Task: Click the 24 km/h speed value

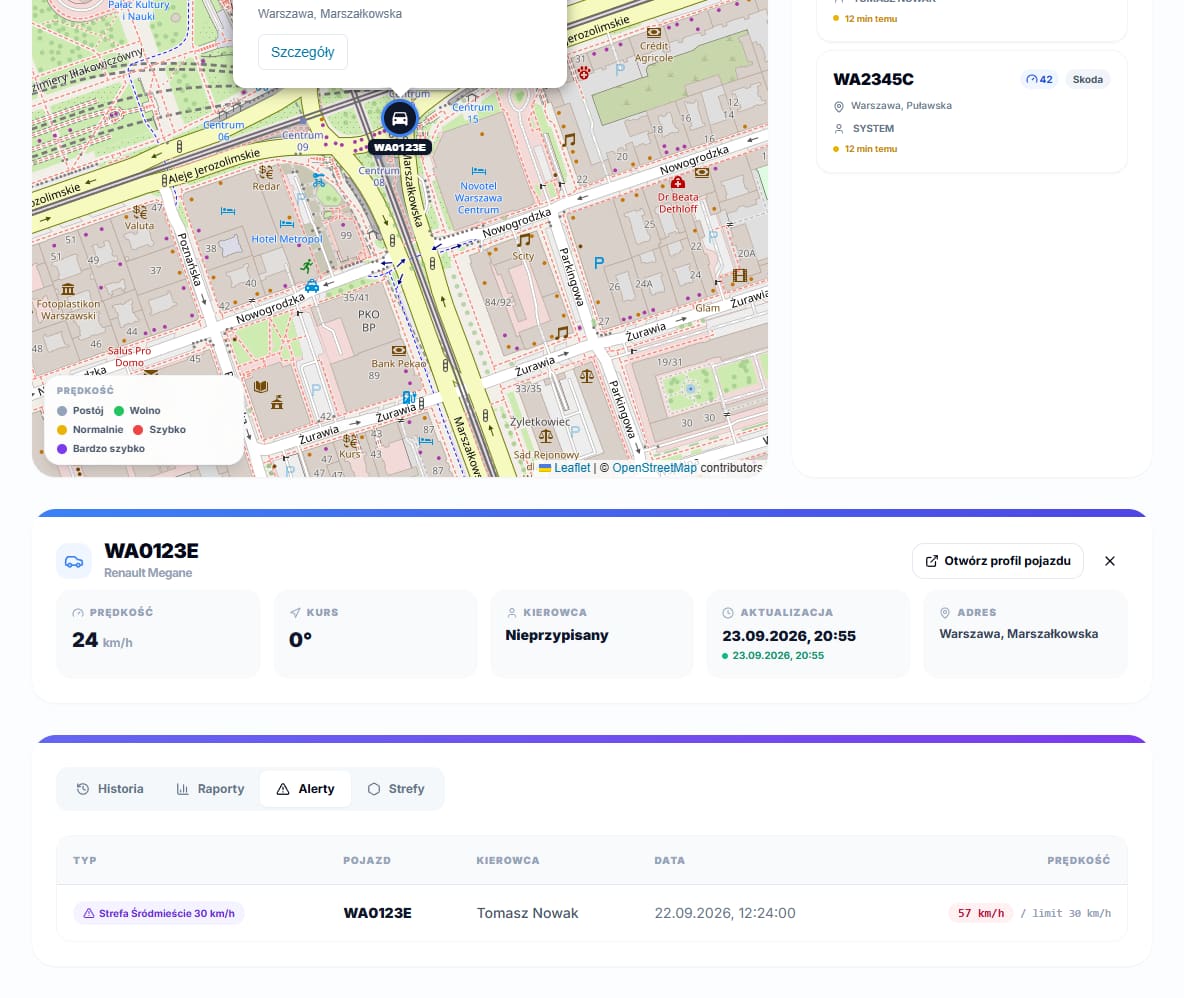Action: coord(102,641)
